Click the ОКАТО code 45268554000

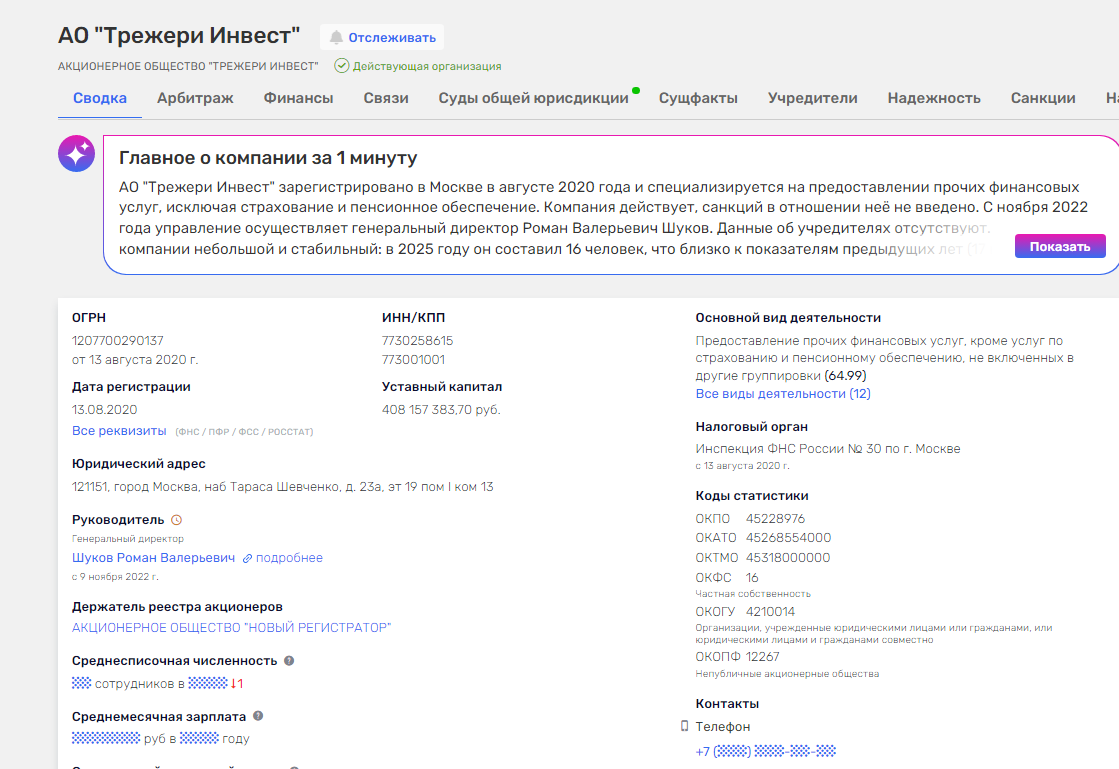(789, 538)
